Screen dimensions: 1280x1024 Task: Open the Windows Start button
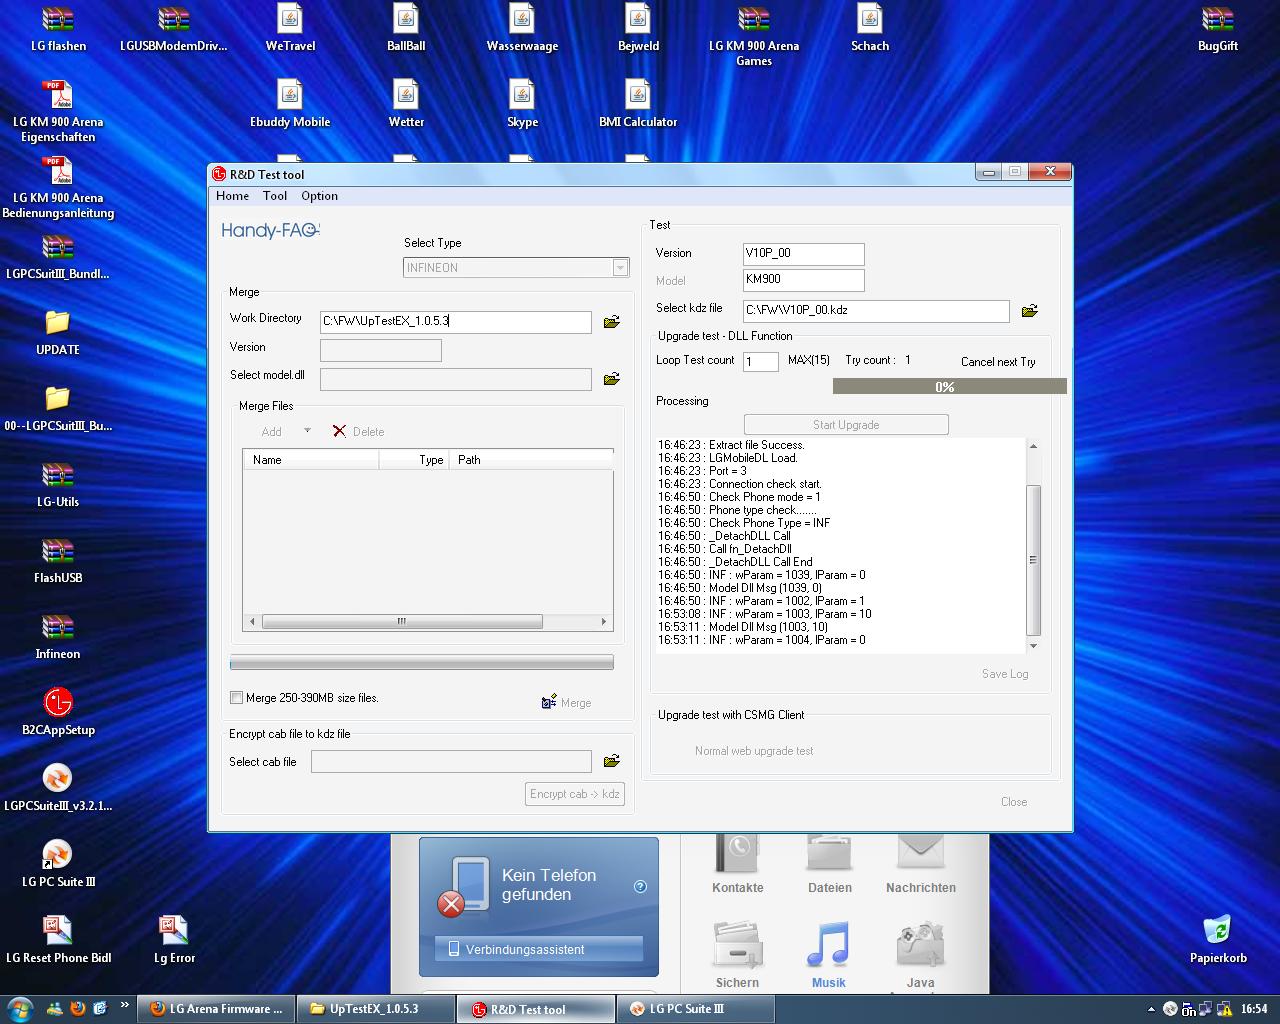pyautogui.click(x=20, y=1008)
